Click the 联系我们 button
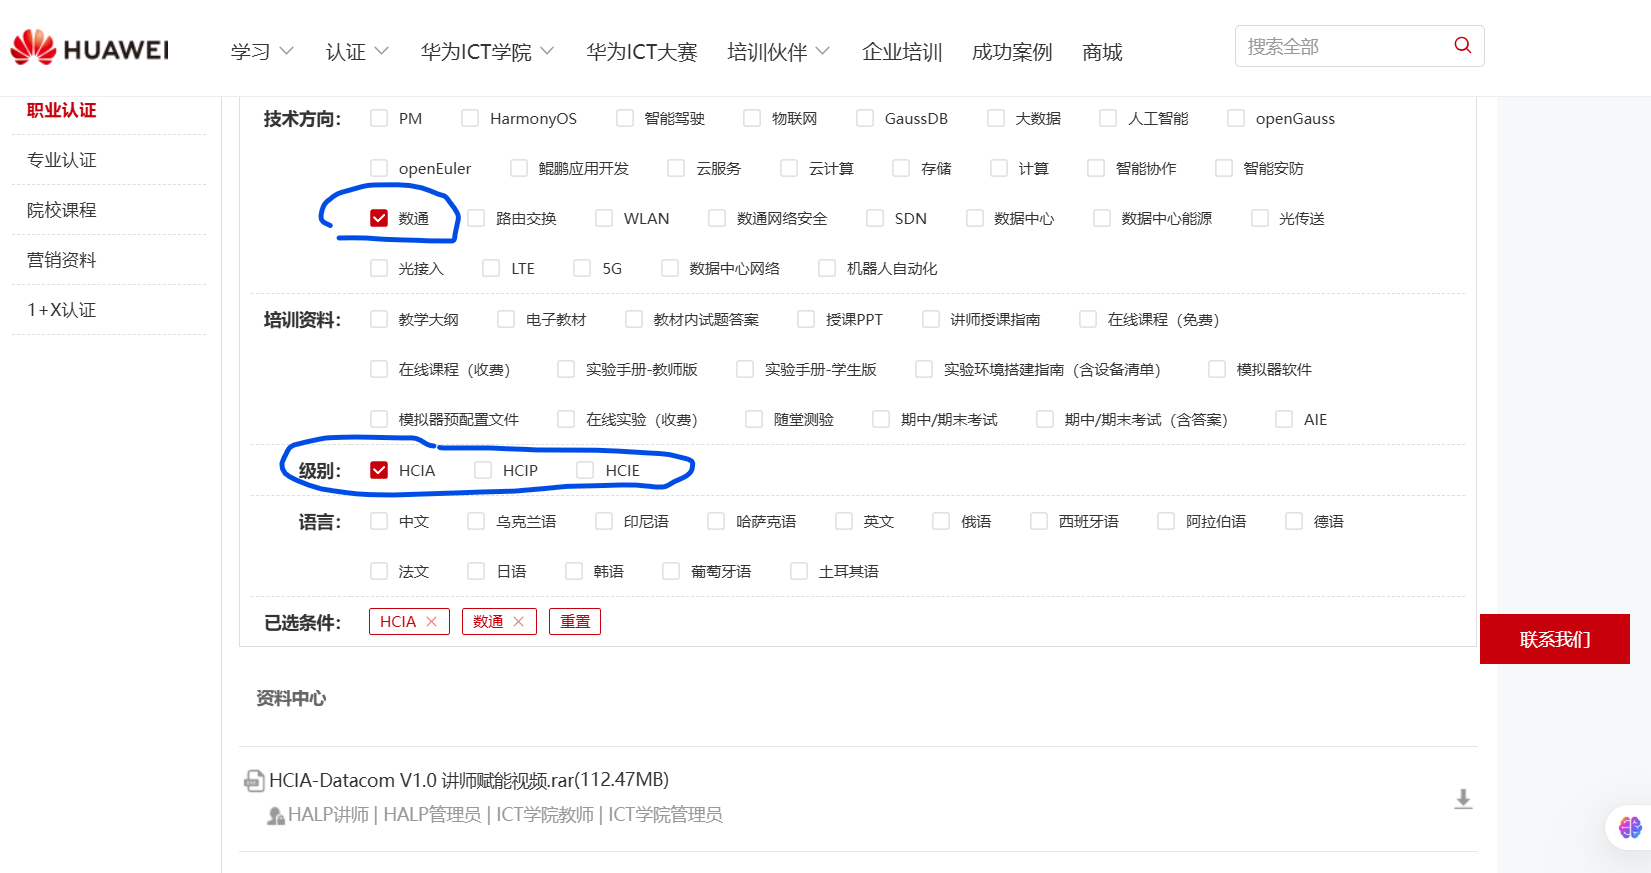Screen dimensions: 1651x873 pyautogui.click(x=1555, y=639)
